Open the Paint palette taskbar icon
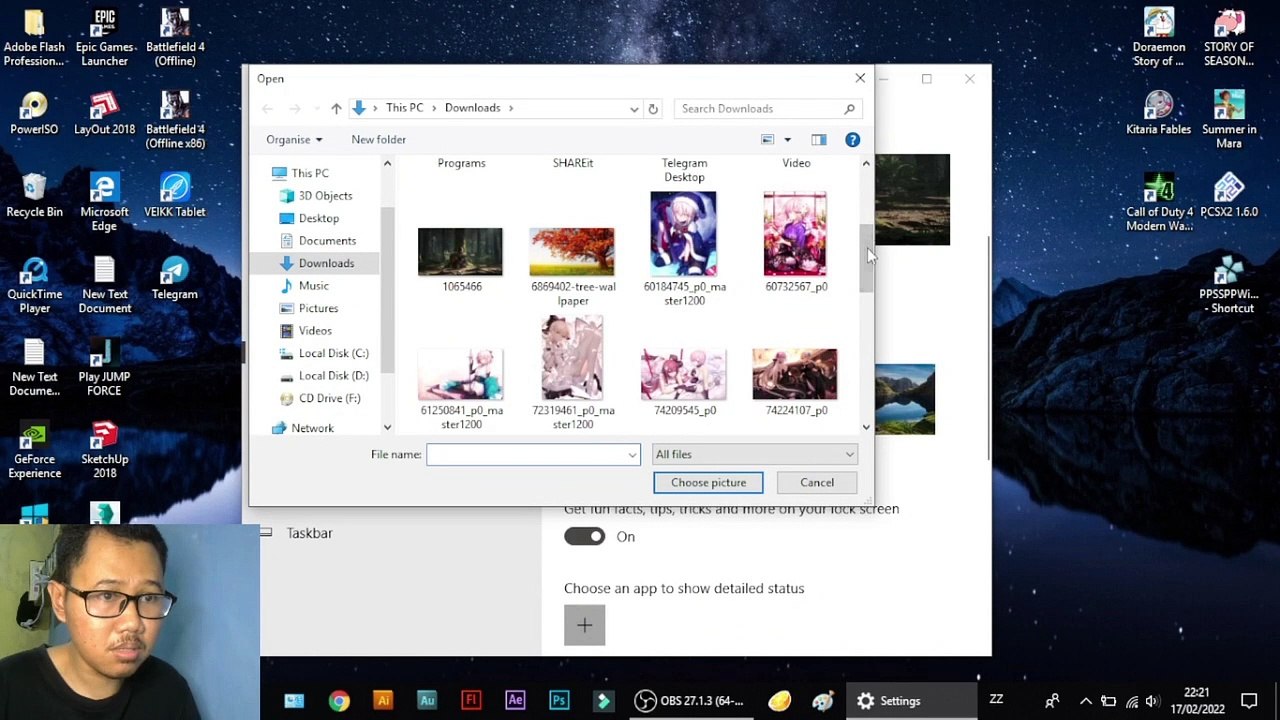Image resolution: width=1280 pixels, height=720 pixels. tap(823, 701)
